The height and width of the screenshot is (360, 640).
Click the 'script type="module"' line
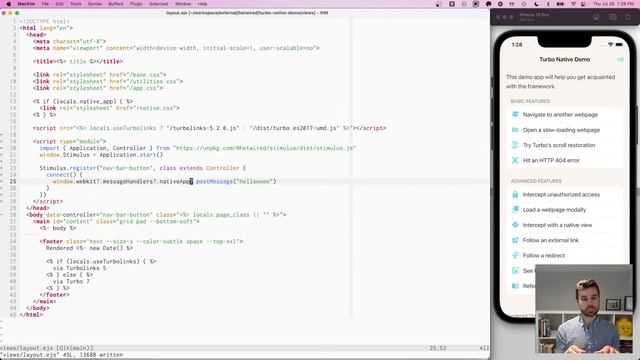point(69,141)
